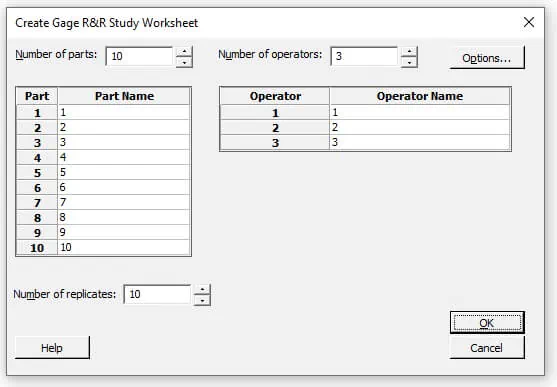Select Part Name cell for part 5
This screenshot has height=387, width=557.
(x=124, y=172)
